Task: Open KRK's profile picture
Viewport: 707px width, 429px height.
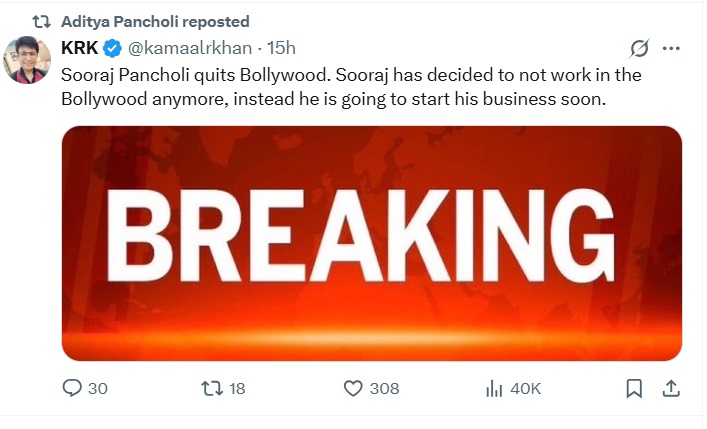Action: pyautogui.click(x=28, y=61)
